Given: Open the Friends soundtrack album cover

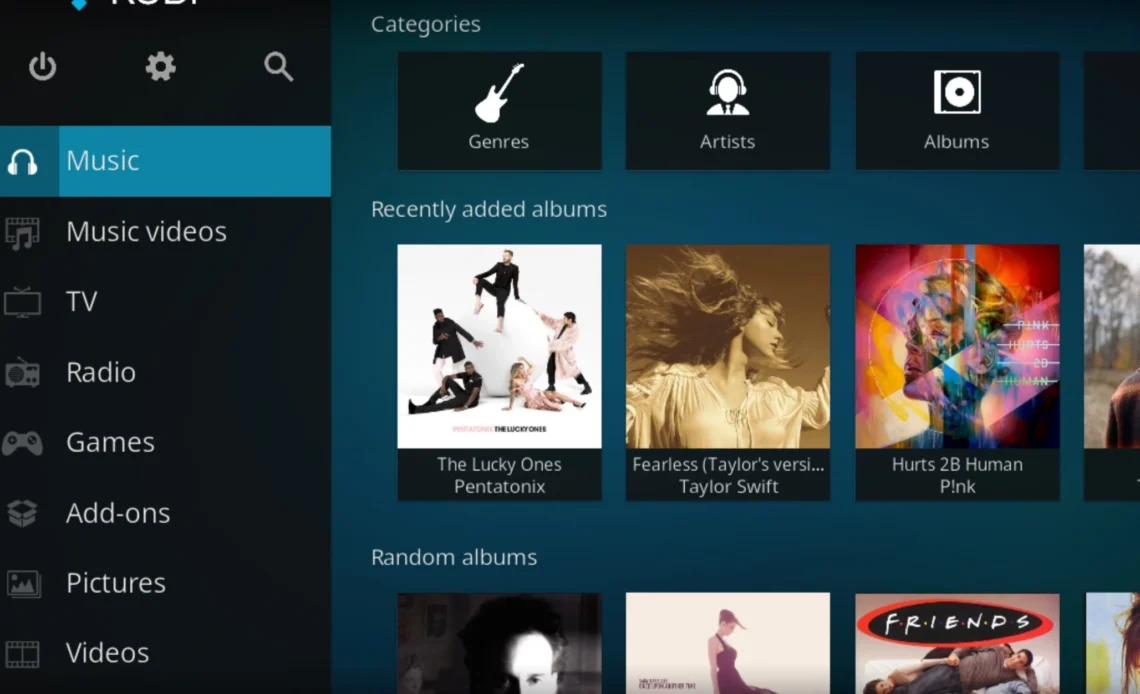Looking at the screenshot, I should [958, 644].
